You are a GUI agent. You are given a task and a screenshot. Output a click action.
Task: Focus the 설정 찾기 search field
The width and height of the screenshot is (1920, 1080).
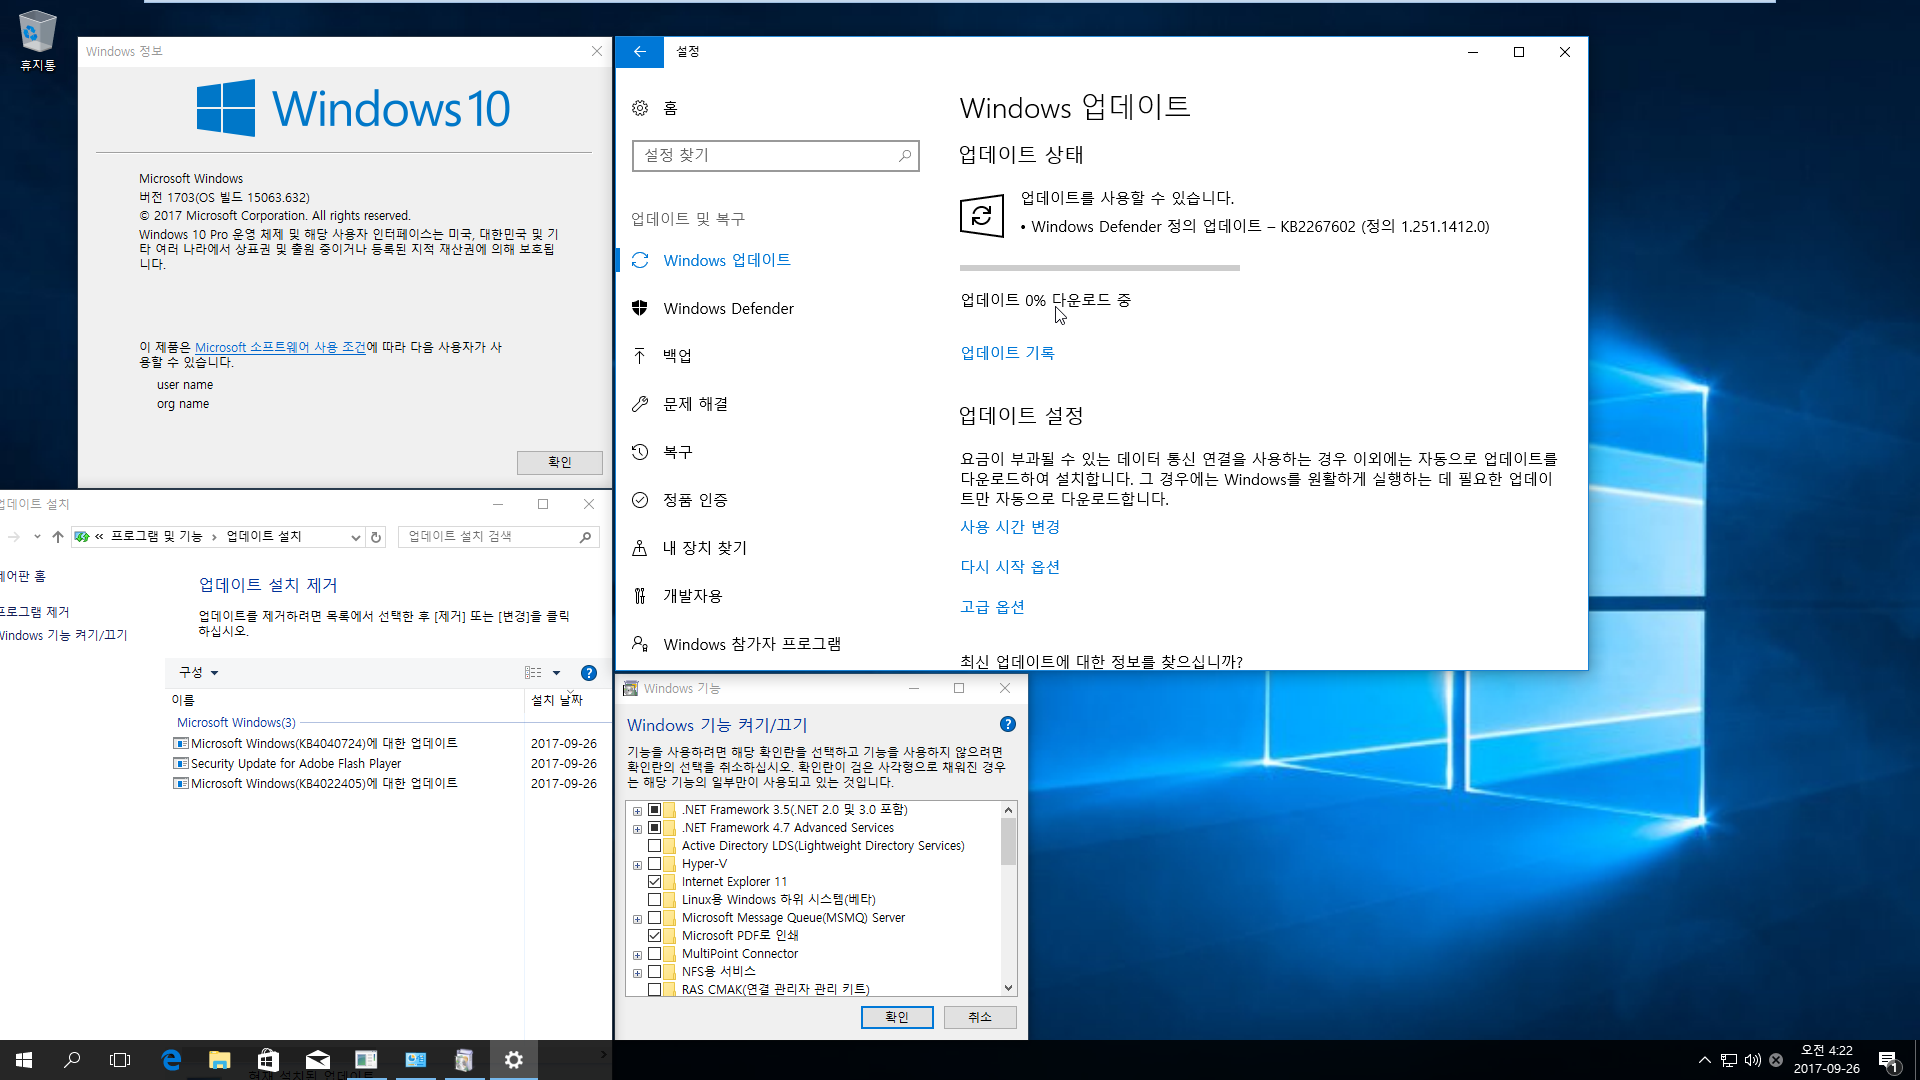pos(775,155)
